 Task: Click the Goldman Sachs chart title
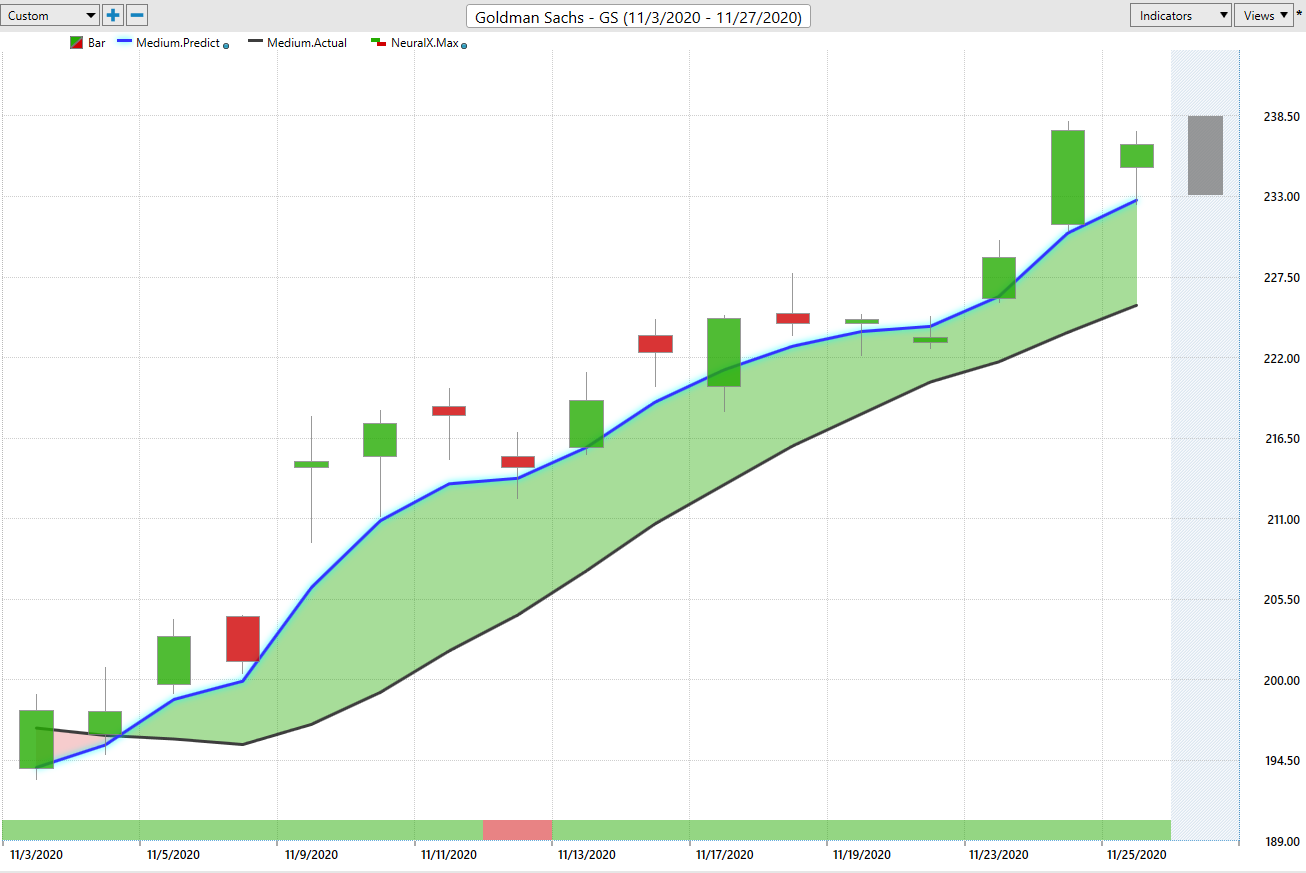pos(638,17)
